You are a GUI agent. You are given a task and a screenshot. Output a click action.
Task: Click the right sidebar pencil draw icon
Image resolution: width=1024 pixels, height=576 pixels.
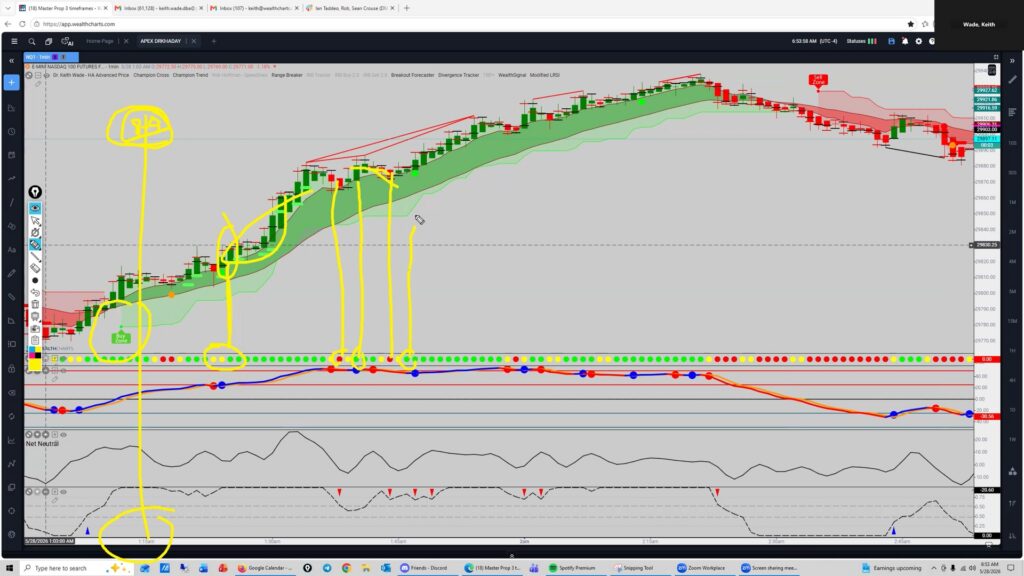1012,80
